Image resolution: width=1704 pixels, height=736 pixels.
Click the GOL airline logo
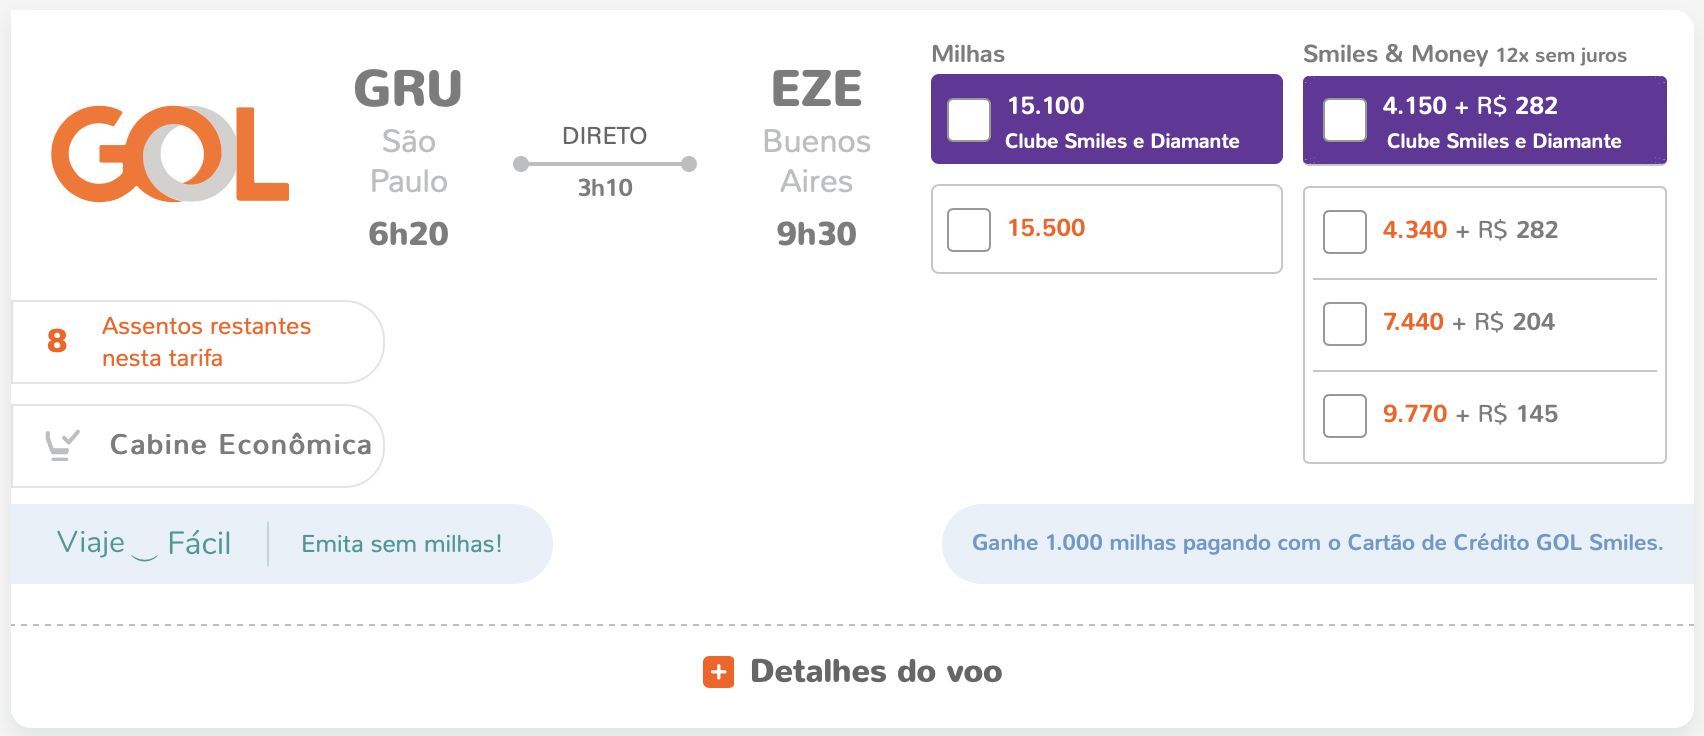point(170,154)
